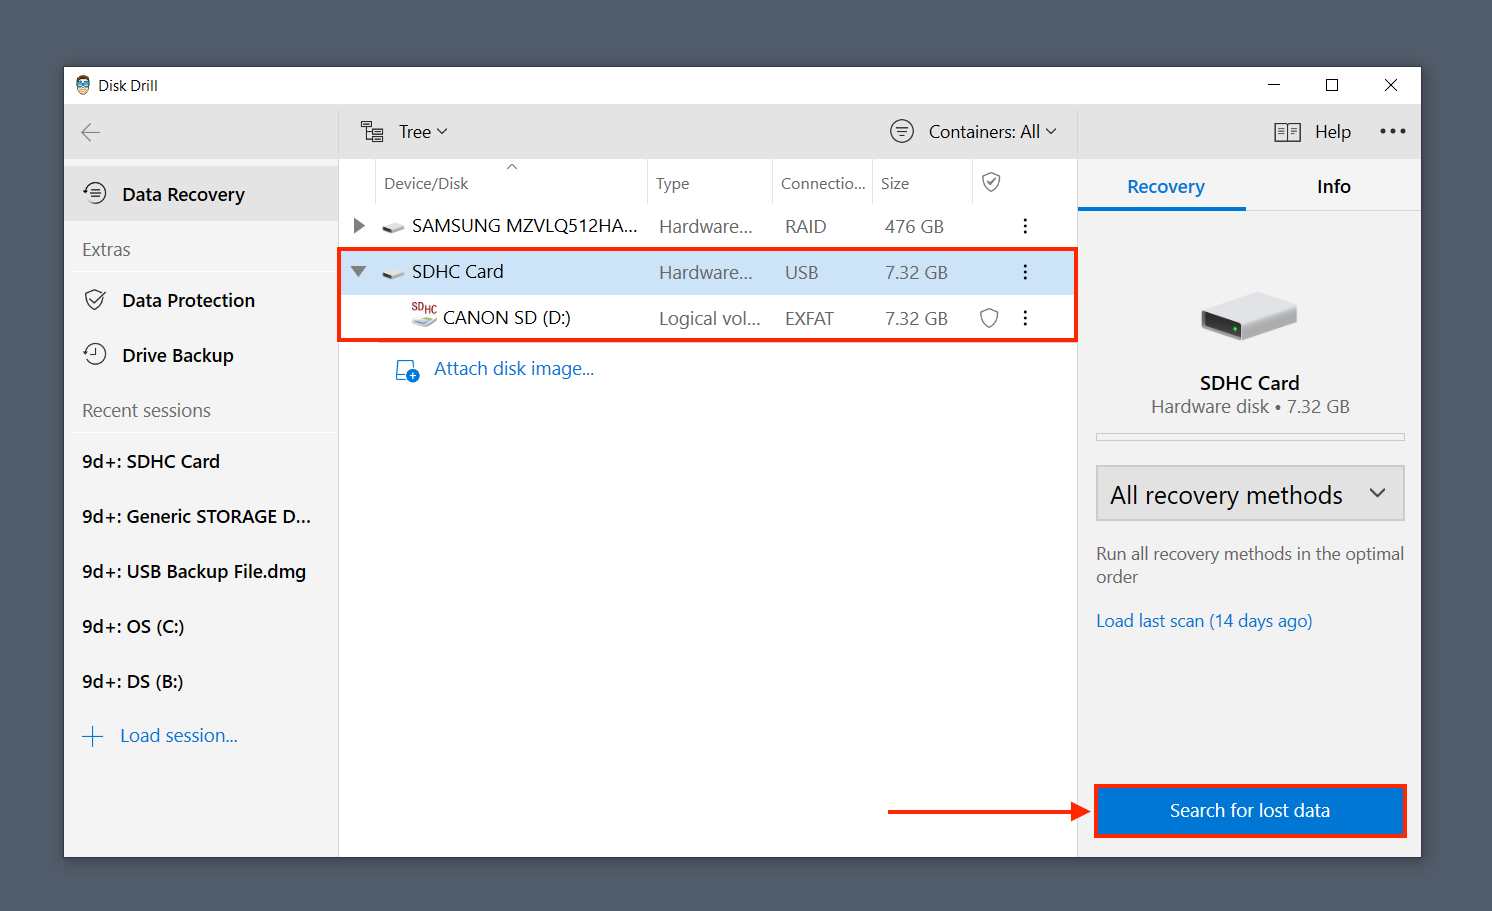Click the plus icon beside Load session
The height and width of the screenshot is (911, 1492).
[x=93, y=737]
